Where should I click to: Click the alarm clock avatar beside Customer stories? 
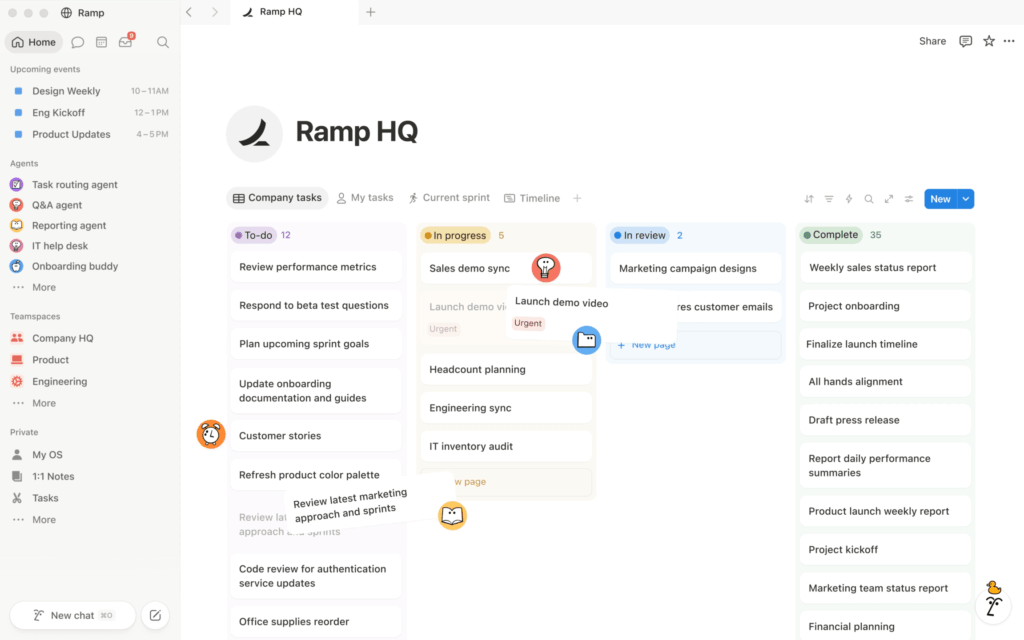pos(211,434)
